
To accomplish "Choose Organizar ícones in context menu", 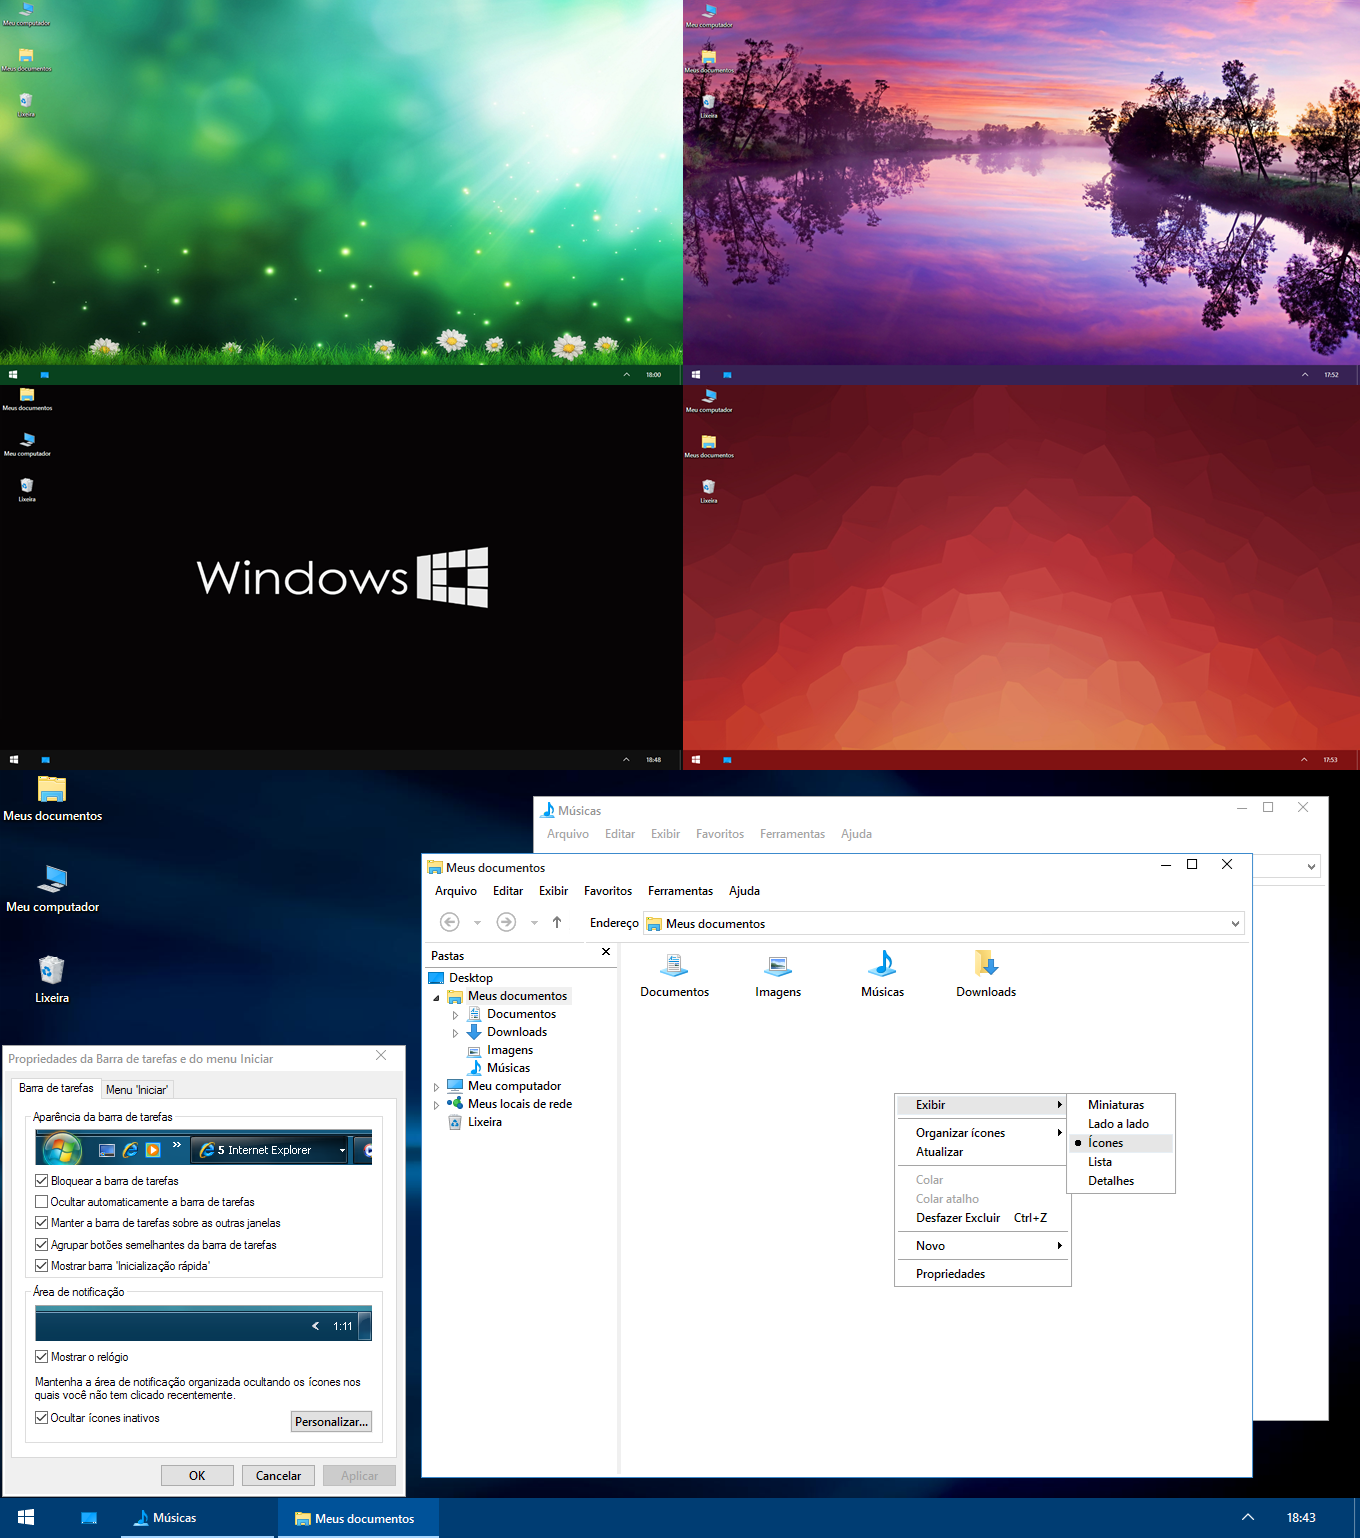I will pyautogui.click(x=983, y=1133).
